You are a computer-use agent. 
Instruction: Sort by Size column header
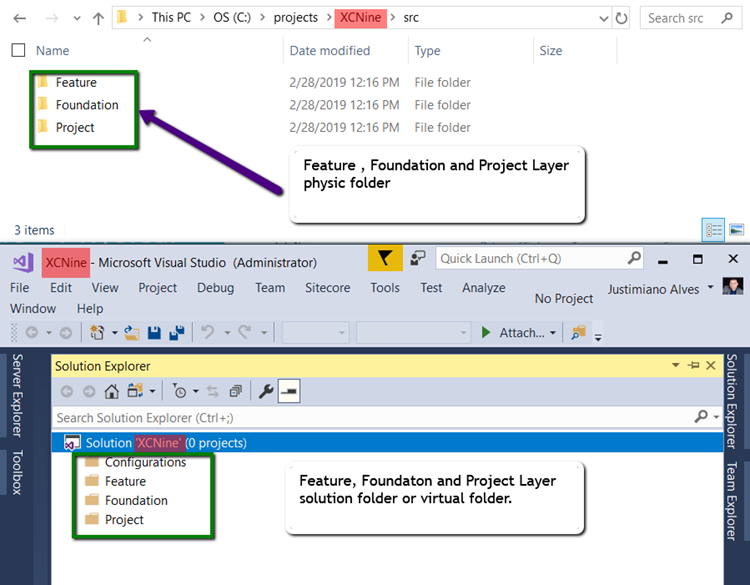551,51
